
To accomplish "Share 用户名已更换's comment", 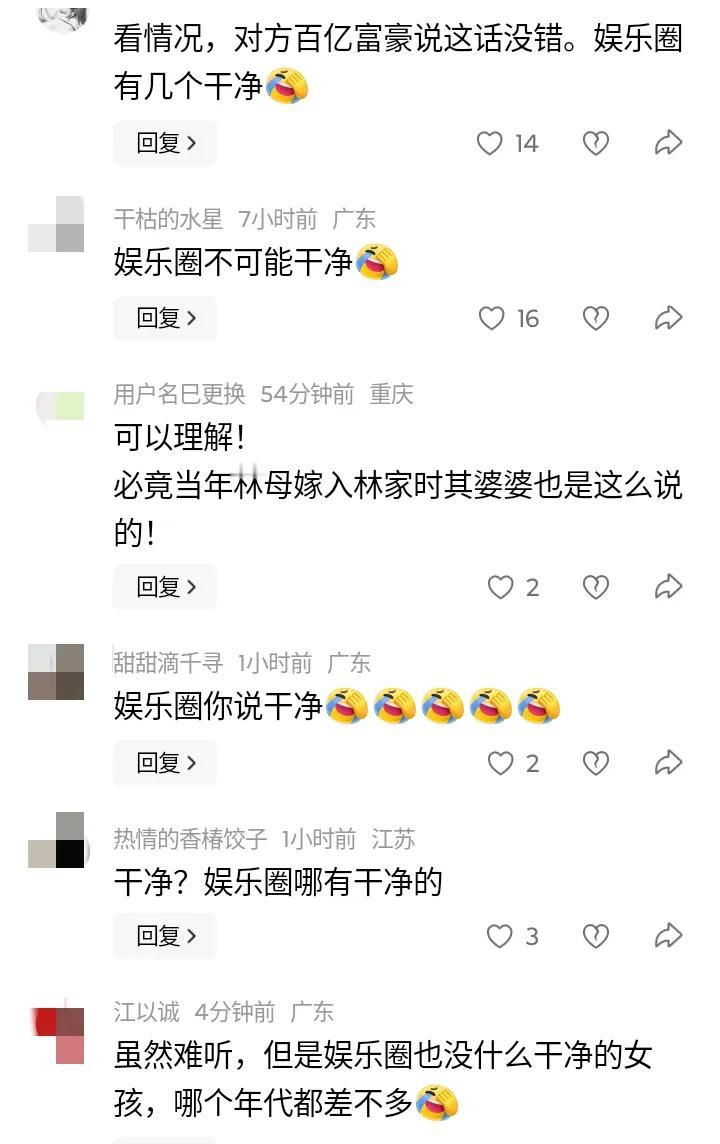I will click(x=668, y=587).
